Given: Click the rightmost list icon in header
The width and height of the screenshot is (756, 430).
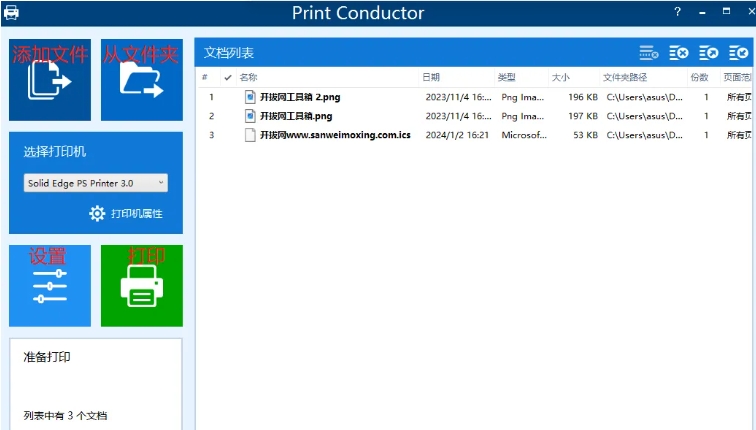Looking at the screenshot, I should point(738,53).
